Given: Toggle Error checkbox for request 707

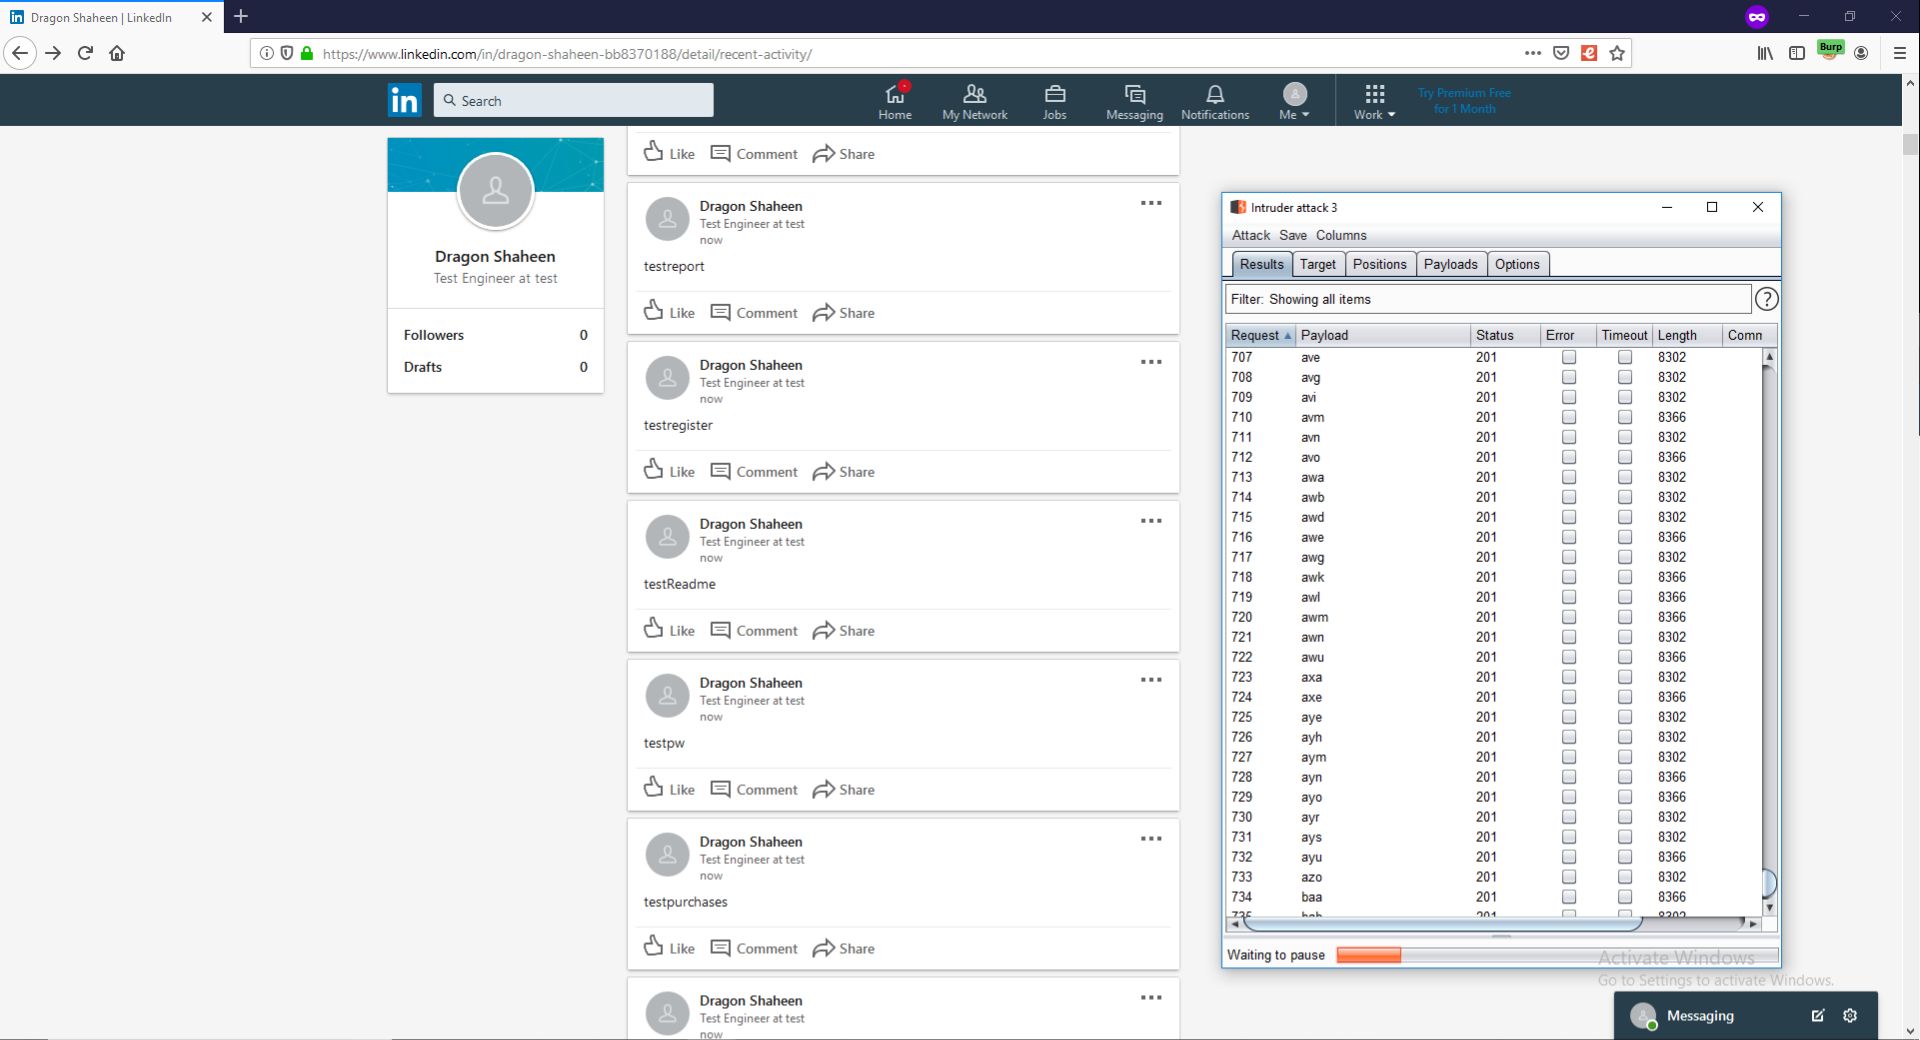Looking at the screenshot, I should [x=1569, y=357].
